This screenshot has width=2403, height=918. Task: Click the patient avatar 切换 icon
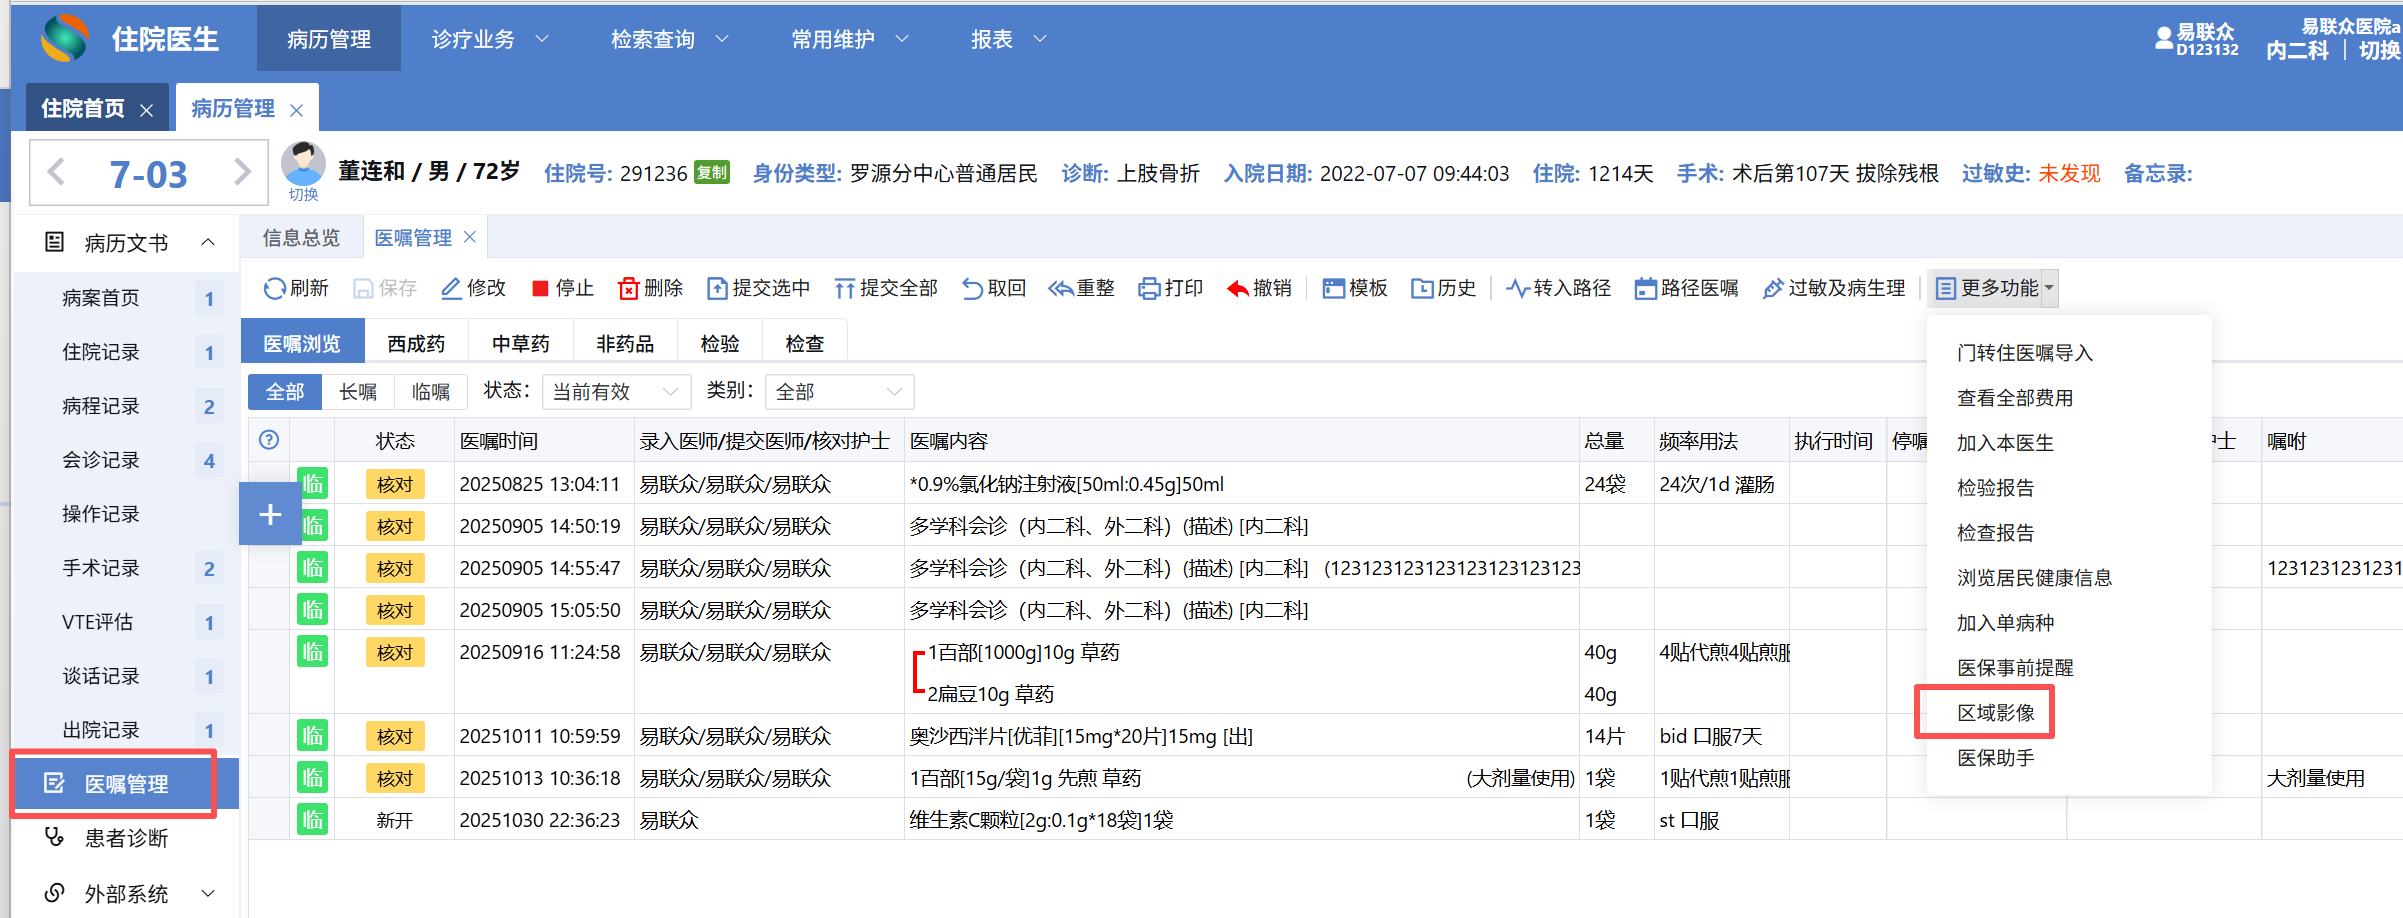[303, 173]
